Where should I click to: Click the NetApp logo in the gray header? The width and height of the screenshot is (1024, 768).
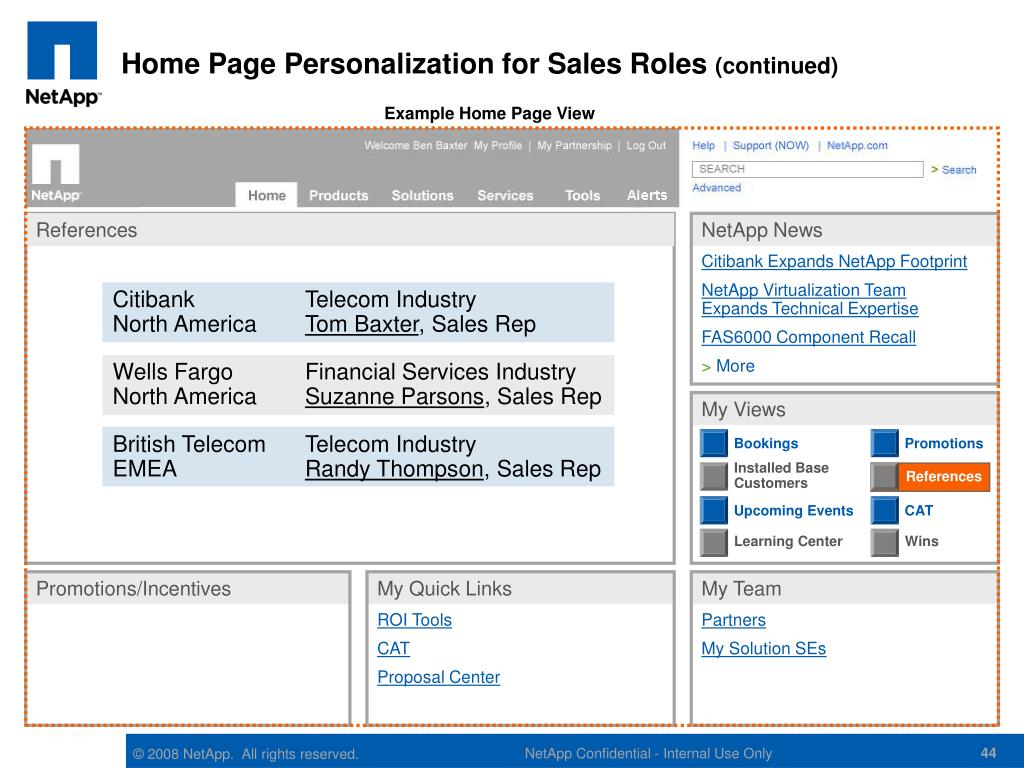(56, 172)
